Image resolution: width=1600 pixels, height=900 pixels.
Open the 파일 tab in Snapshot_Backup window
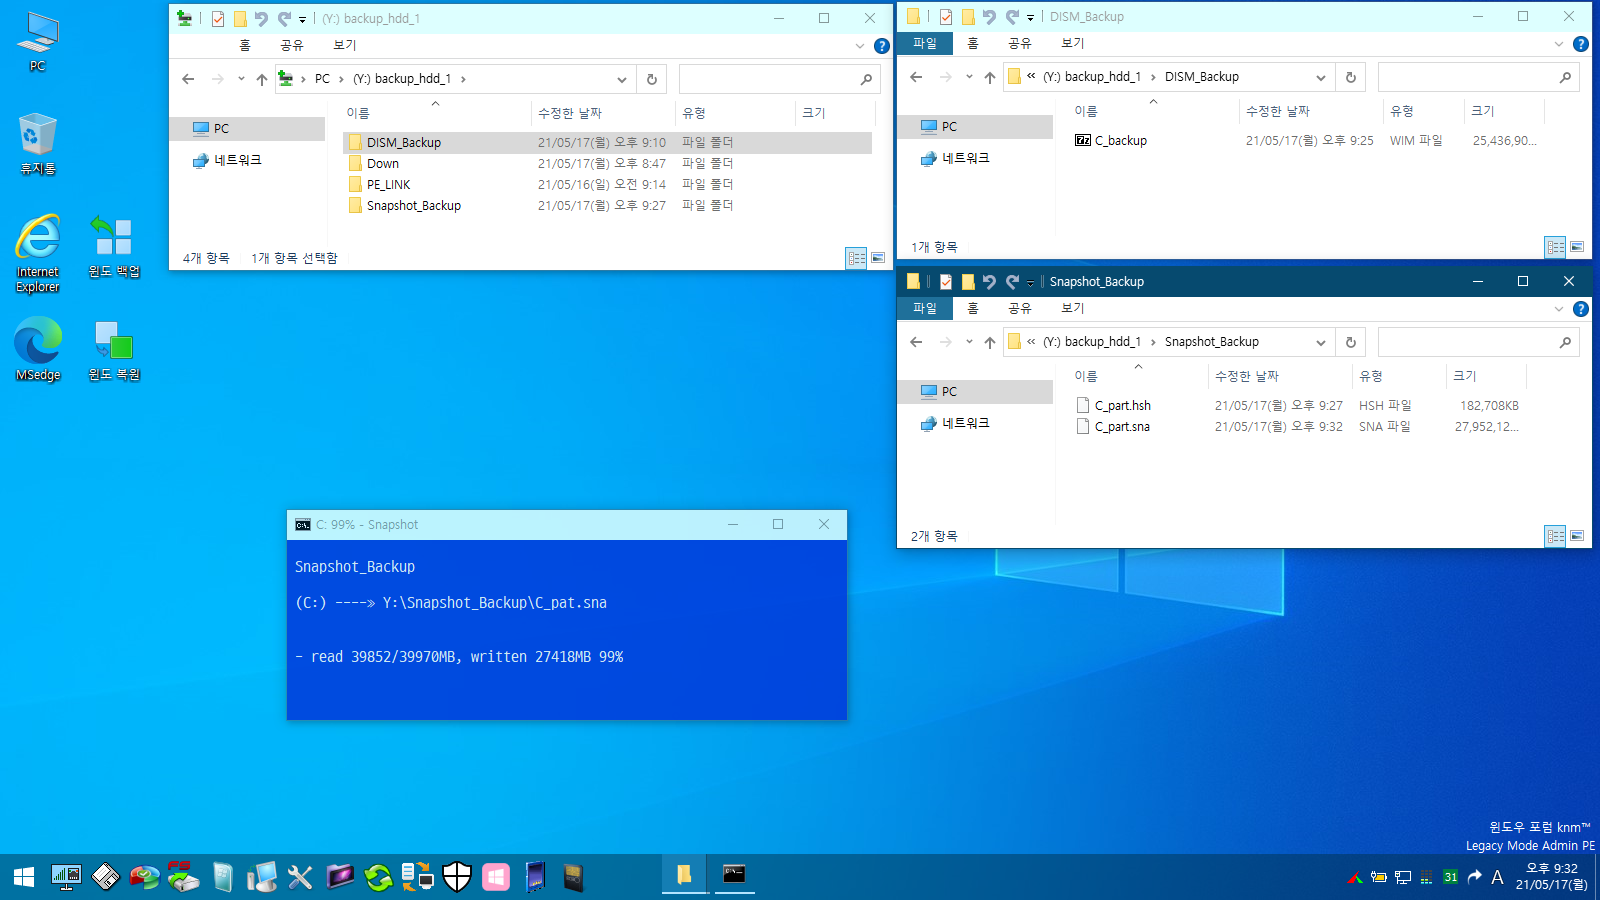(925, 308)
